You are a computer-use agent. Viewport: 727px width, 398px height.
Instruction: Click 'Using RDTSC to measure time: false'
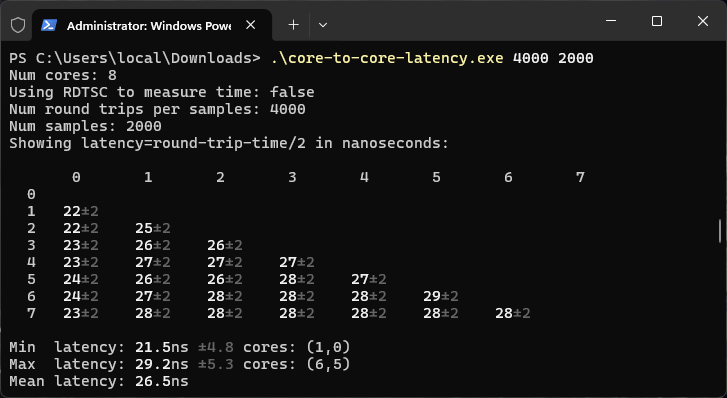click(162, 92)
